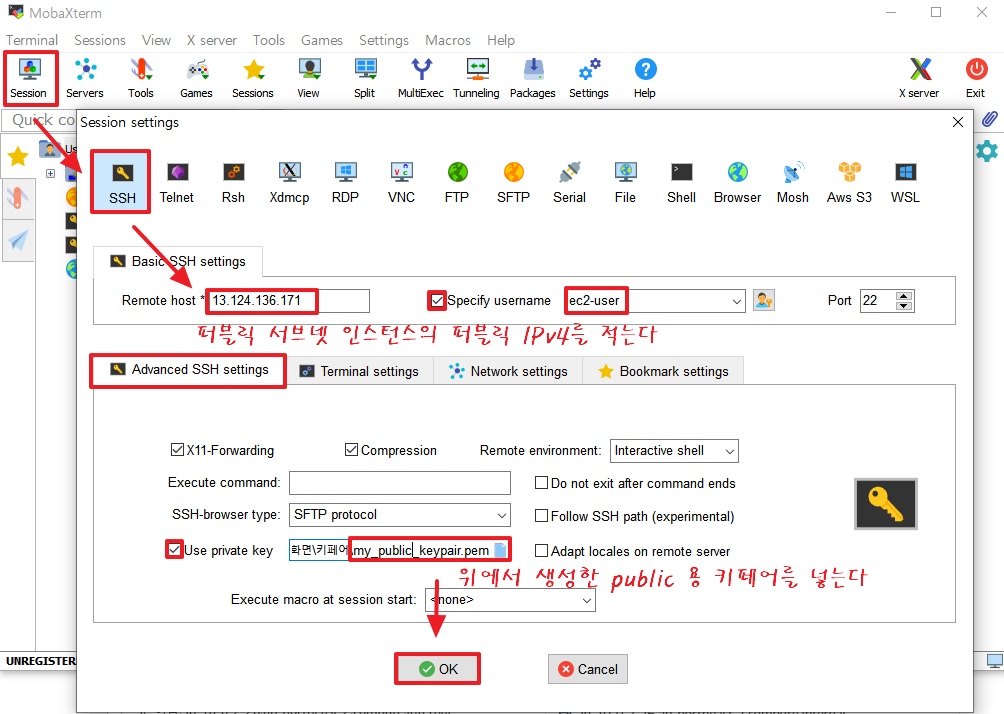Open the Games toolbar icon

coord(197,79)
